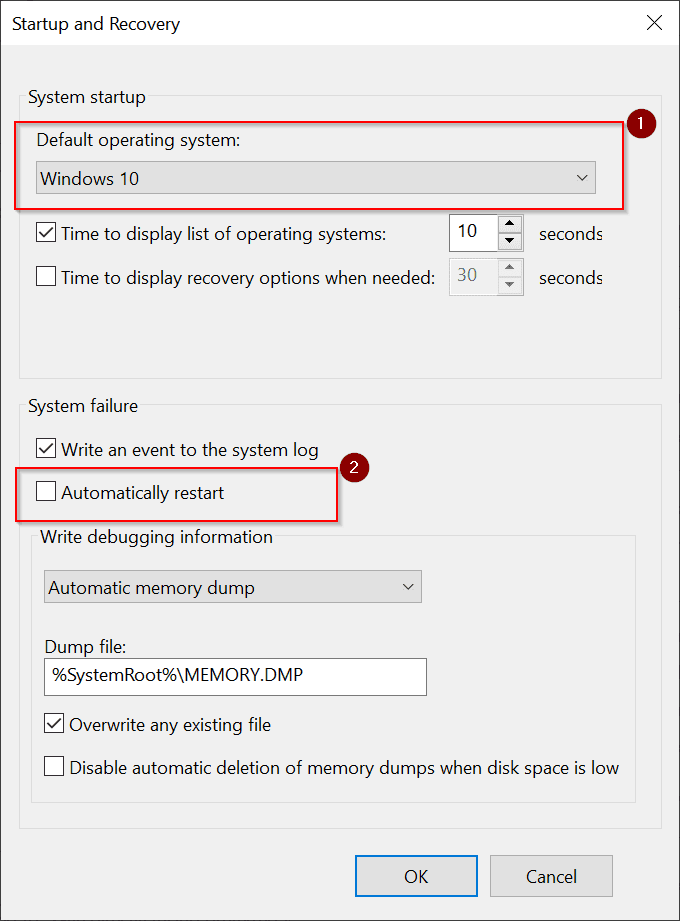This screenshot has height=921, width=680.
Task: Click the down arrow on recovery options timer
Action: [510, 285]
